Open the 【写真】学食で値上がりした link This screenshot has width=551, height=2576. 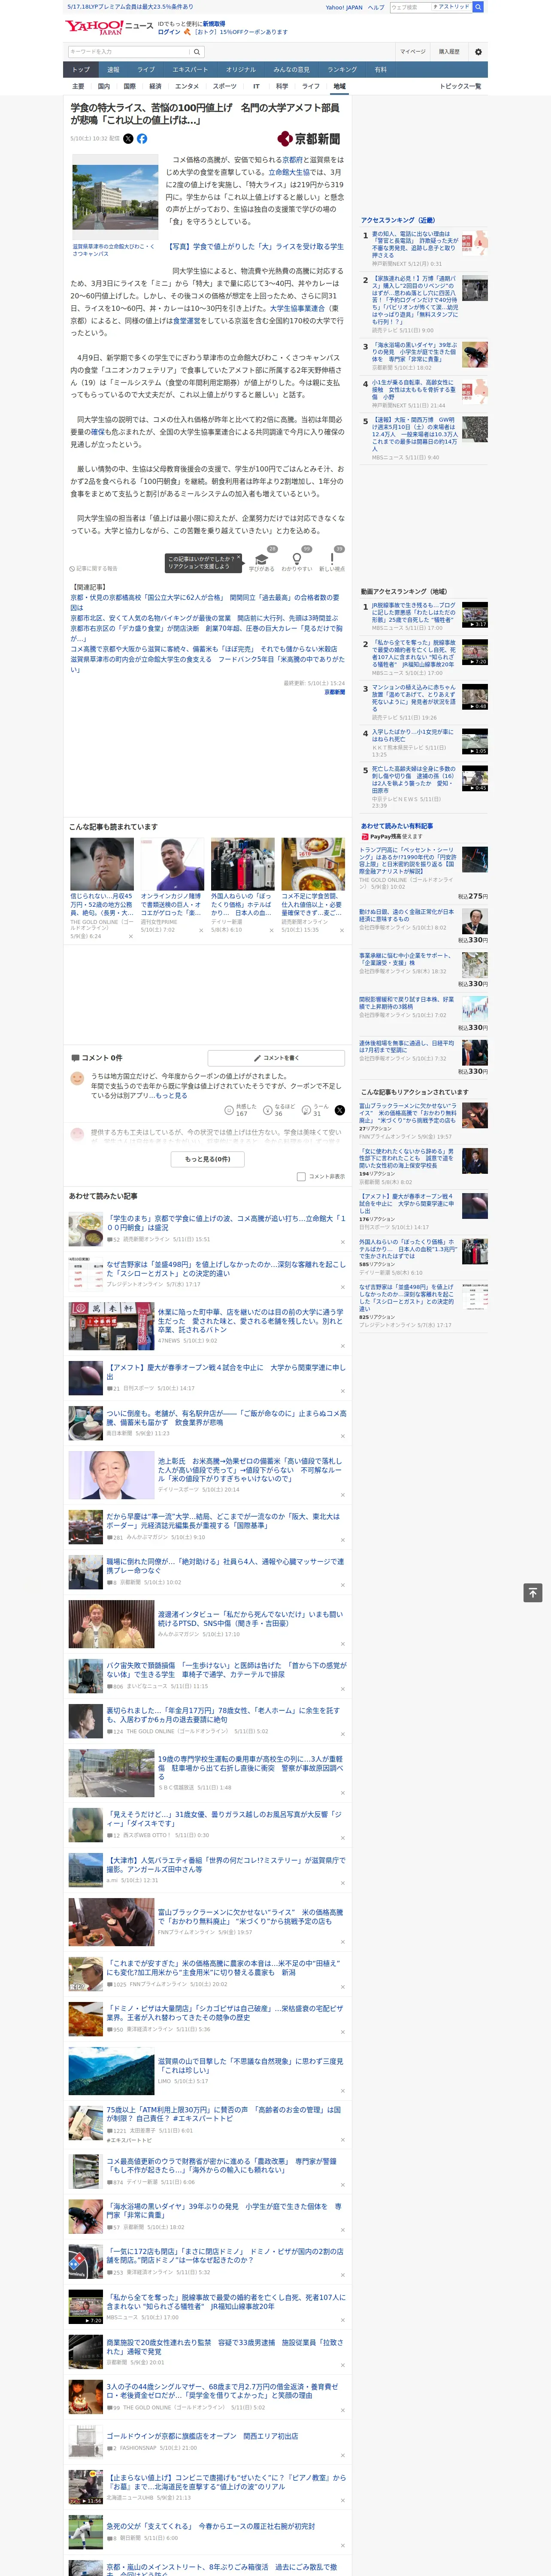coord(255,246)
